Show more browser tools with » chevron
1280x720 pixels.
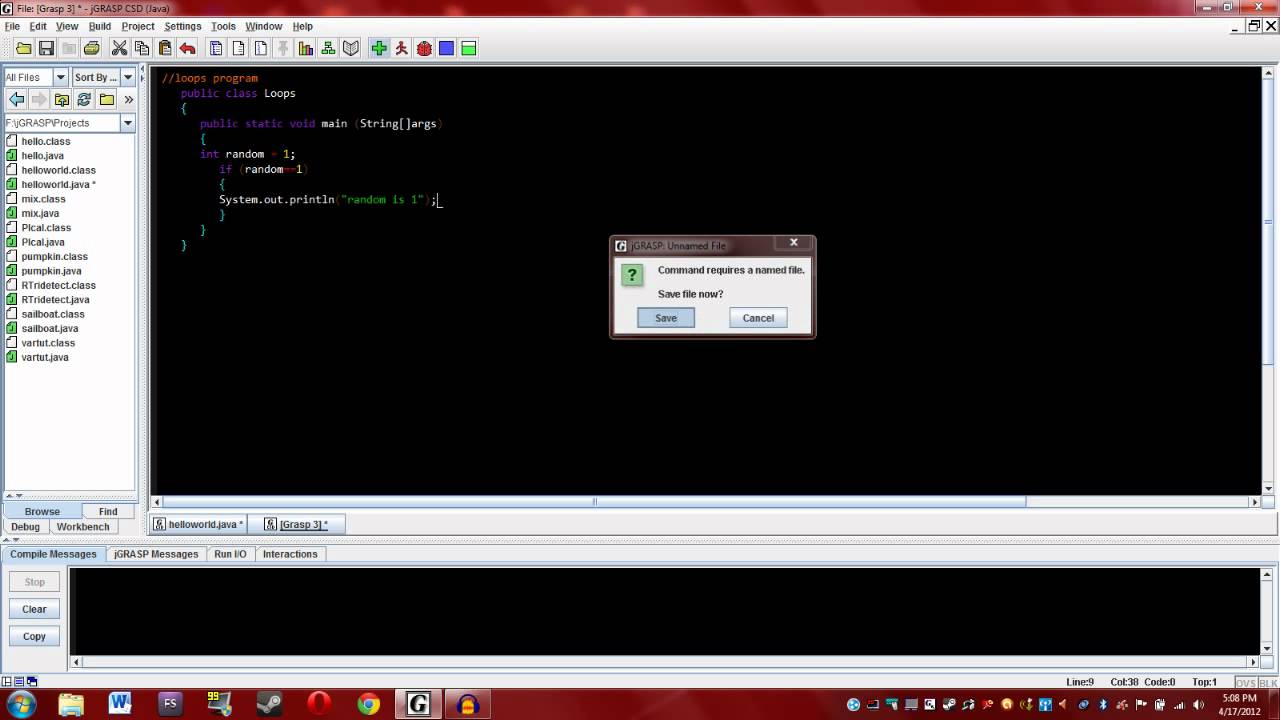(x=128, y=99)
